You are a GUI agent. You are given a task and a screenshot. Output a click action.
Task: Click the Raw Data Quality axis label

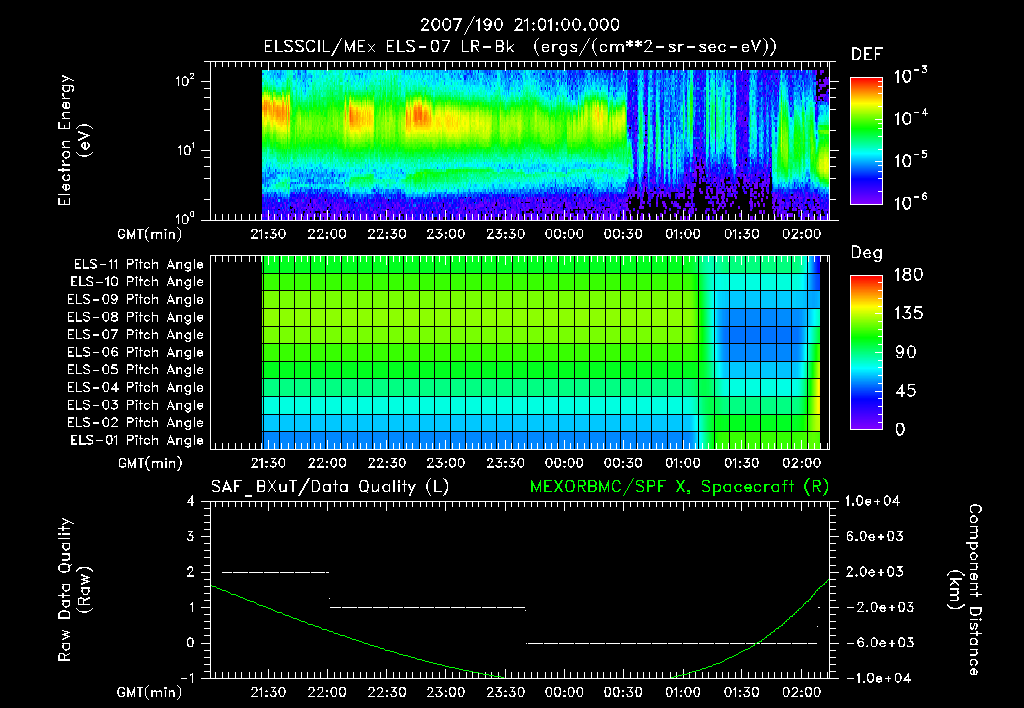tap(74, 590)
